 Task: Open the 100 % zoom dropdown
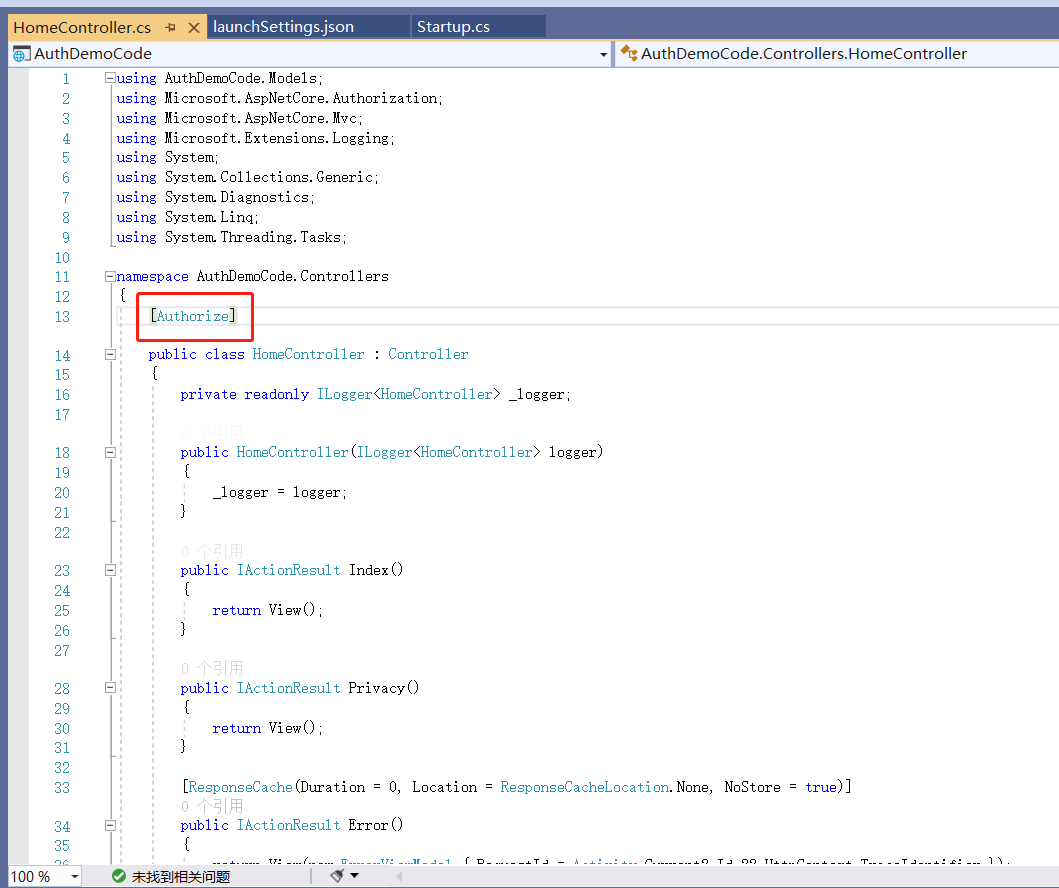[74, 877]
